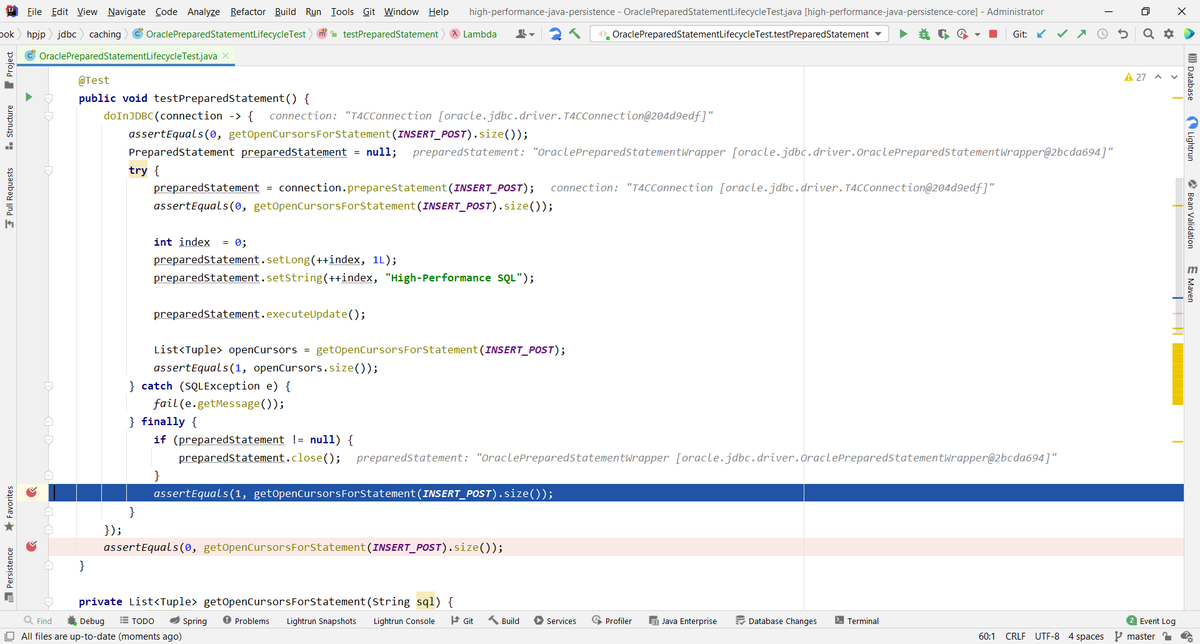1200x644 pixels.
Task: Open the Database tool window
Action: (1191, 75)
